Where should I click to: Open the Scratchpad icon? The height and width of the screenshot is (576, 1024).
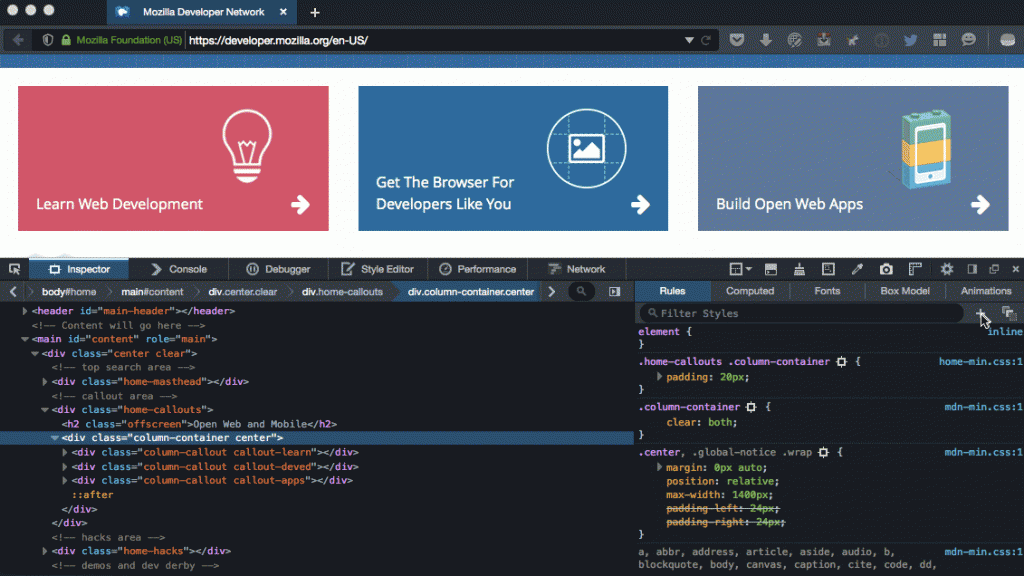coord(828,269)
